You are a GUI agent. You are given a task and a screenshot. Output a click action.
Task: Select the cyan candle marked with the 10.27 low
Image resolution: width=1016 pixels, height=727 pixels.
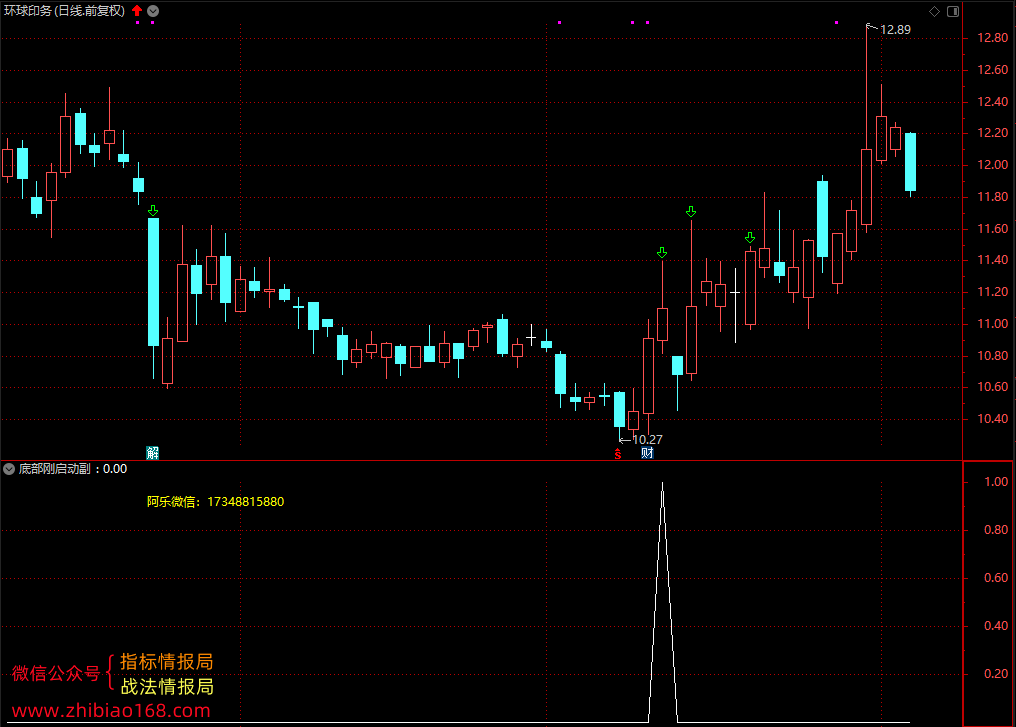[x=619, y=409]
